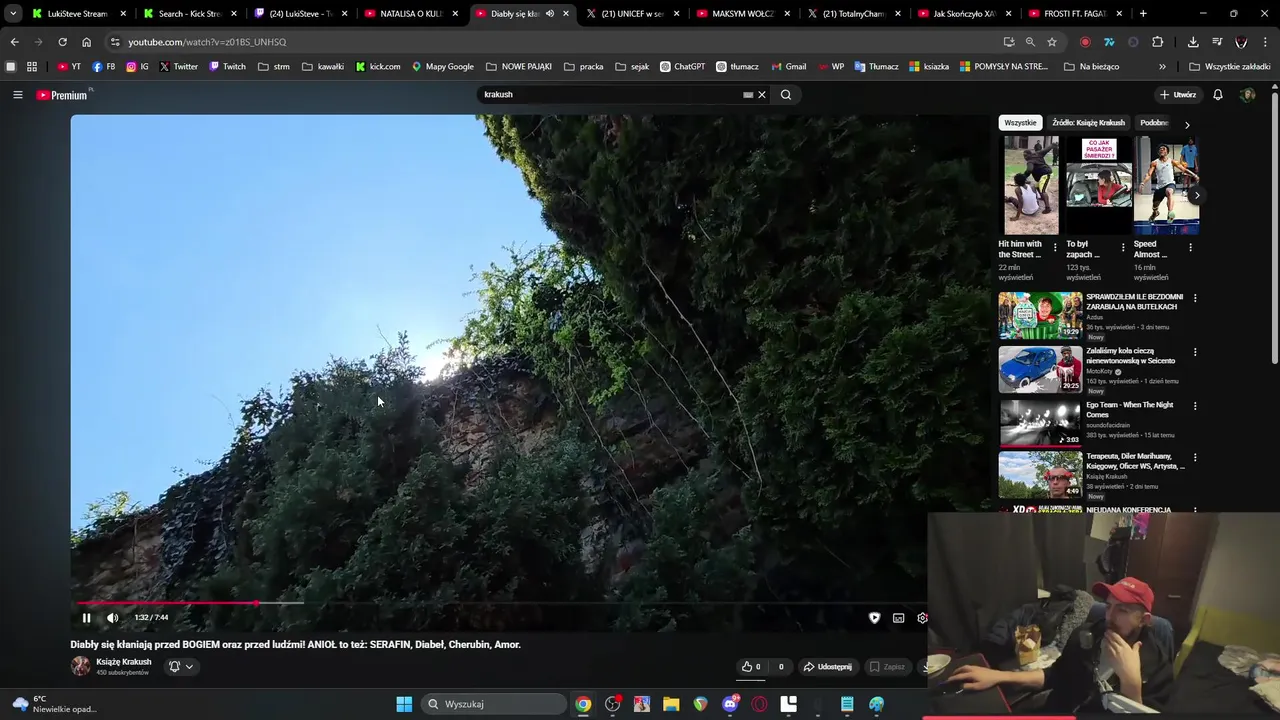The image size is (1280, 720).
Task: Open more options for the 'Ego Team' video
Action: click(x=1195, y=406)
